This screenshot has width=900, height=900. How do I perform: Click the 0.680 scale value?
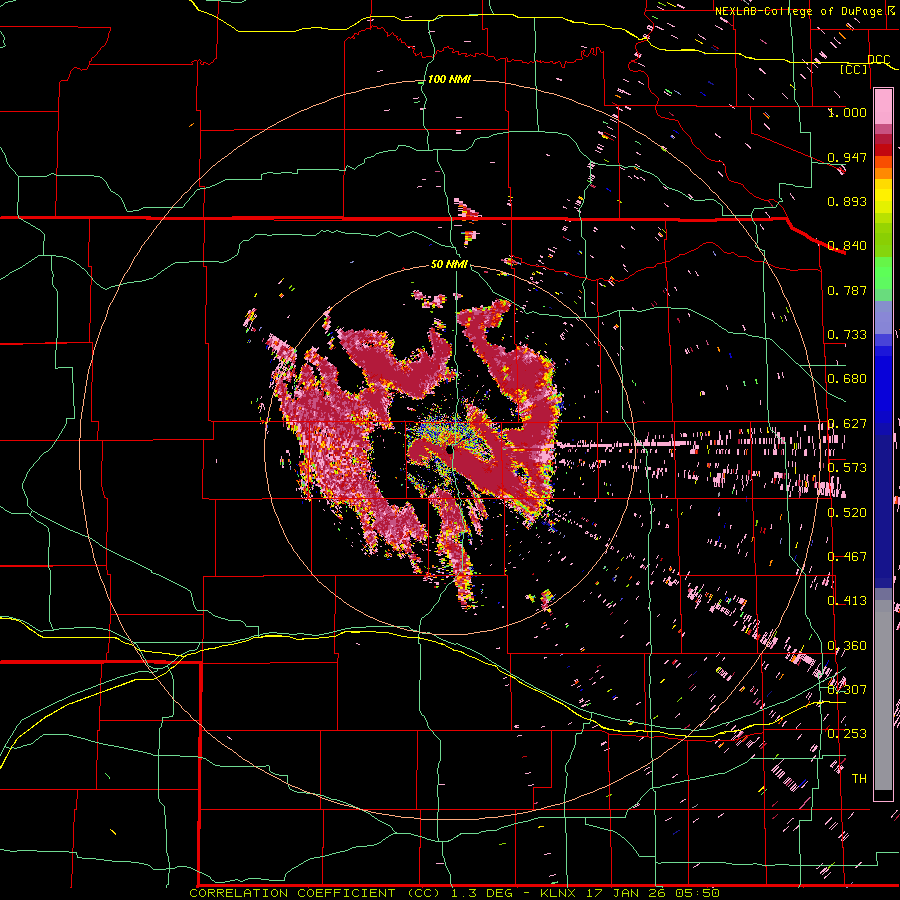tap(847, 378)
